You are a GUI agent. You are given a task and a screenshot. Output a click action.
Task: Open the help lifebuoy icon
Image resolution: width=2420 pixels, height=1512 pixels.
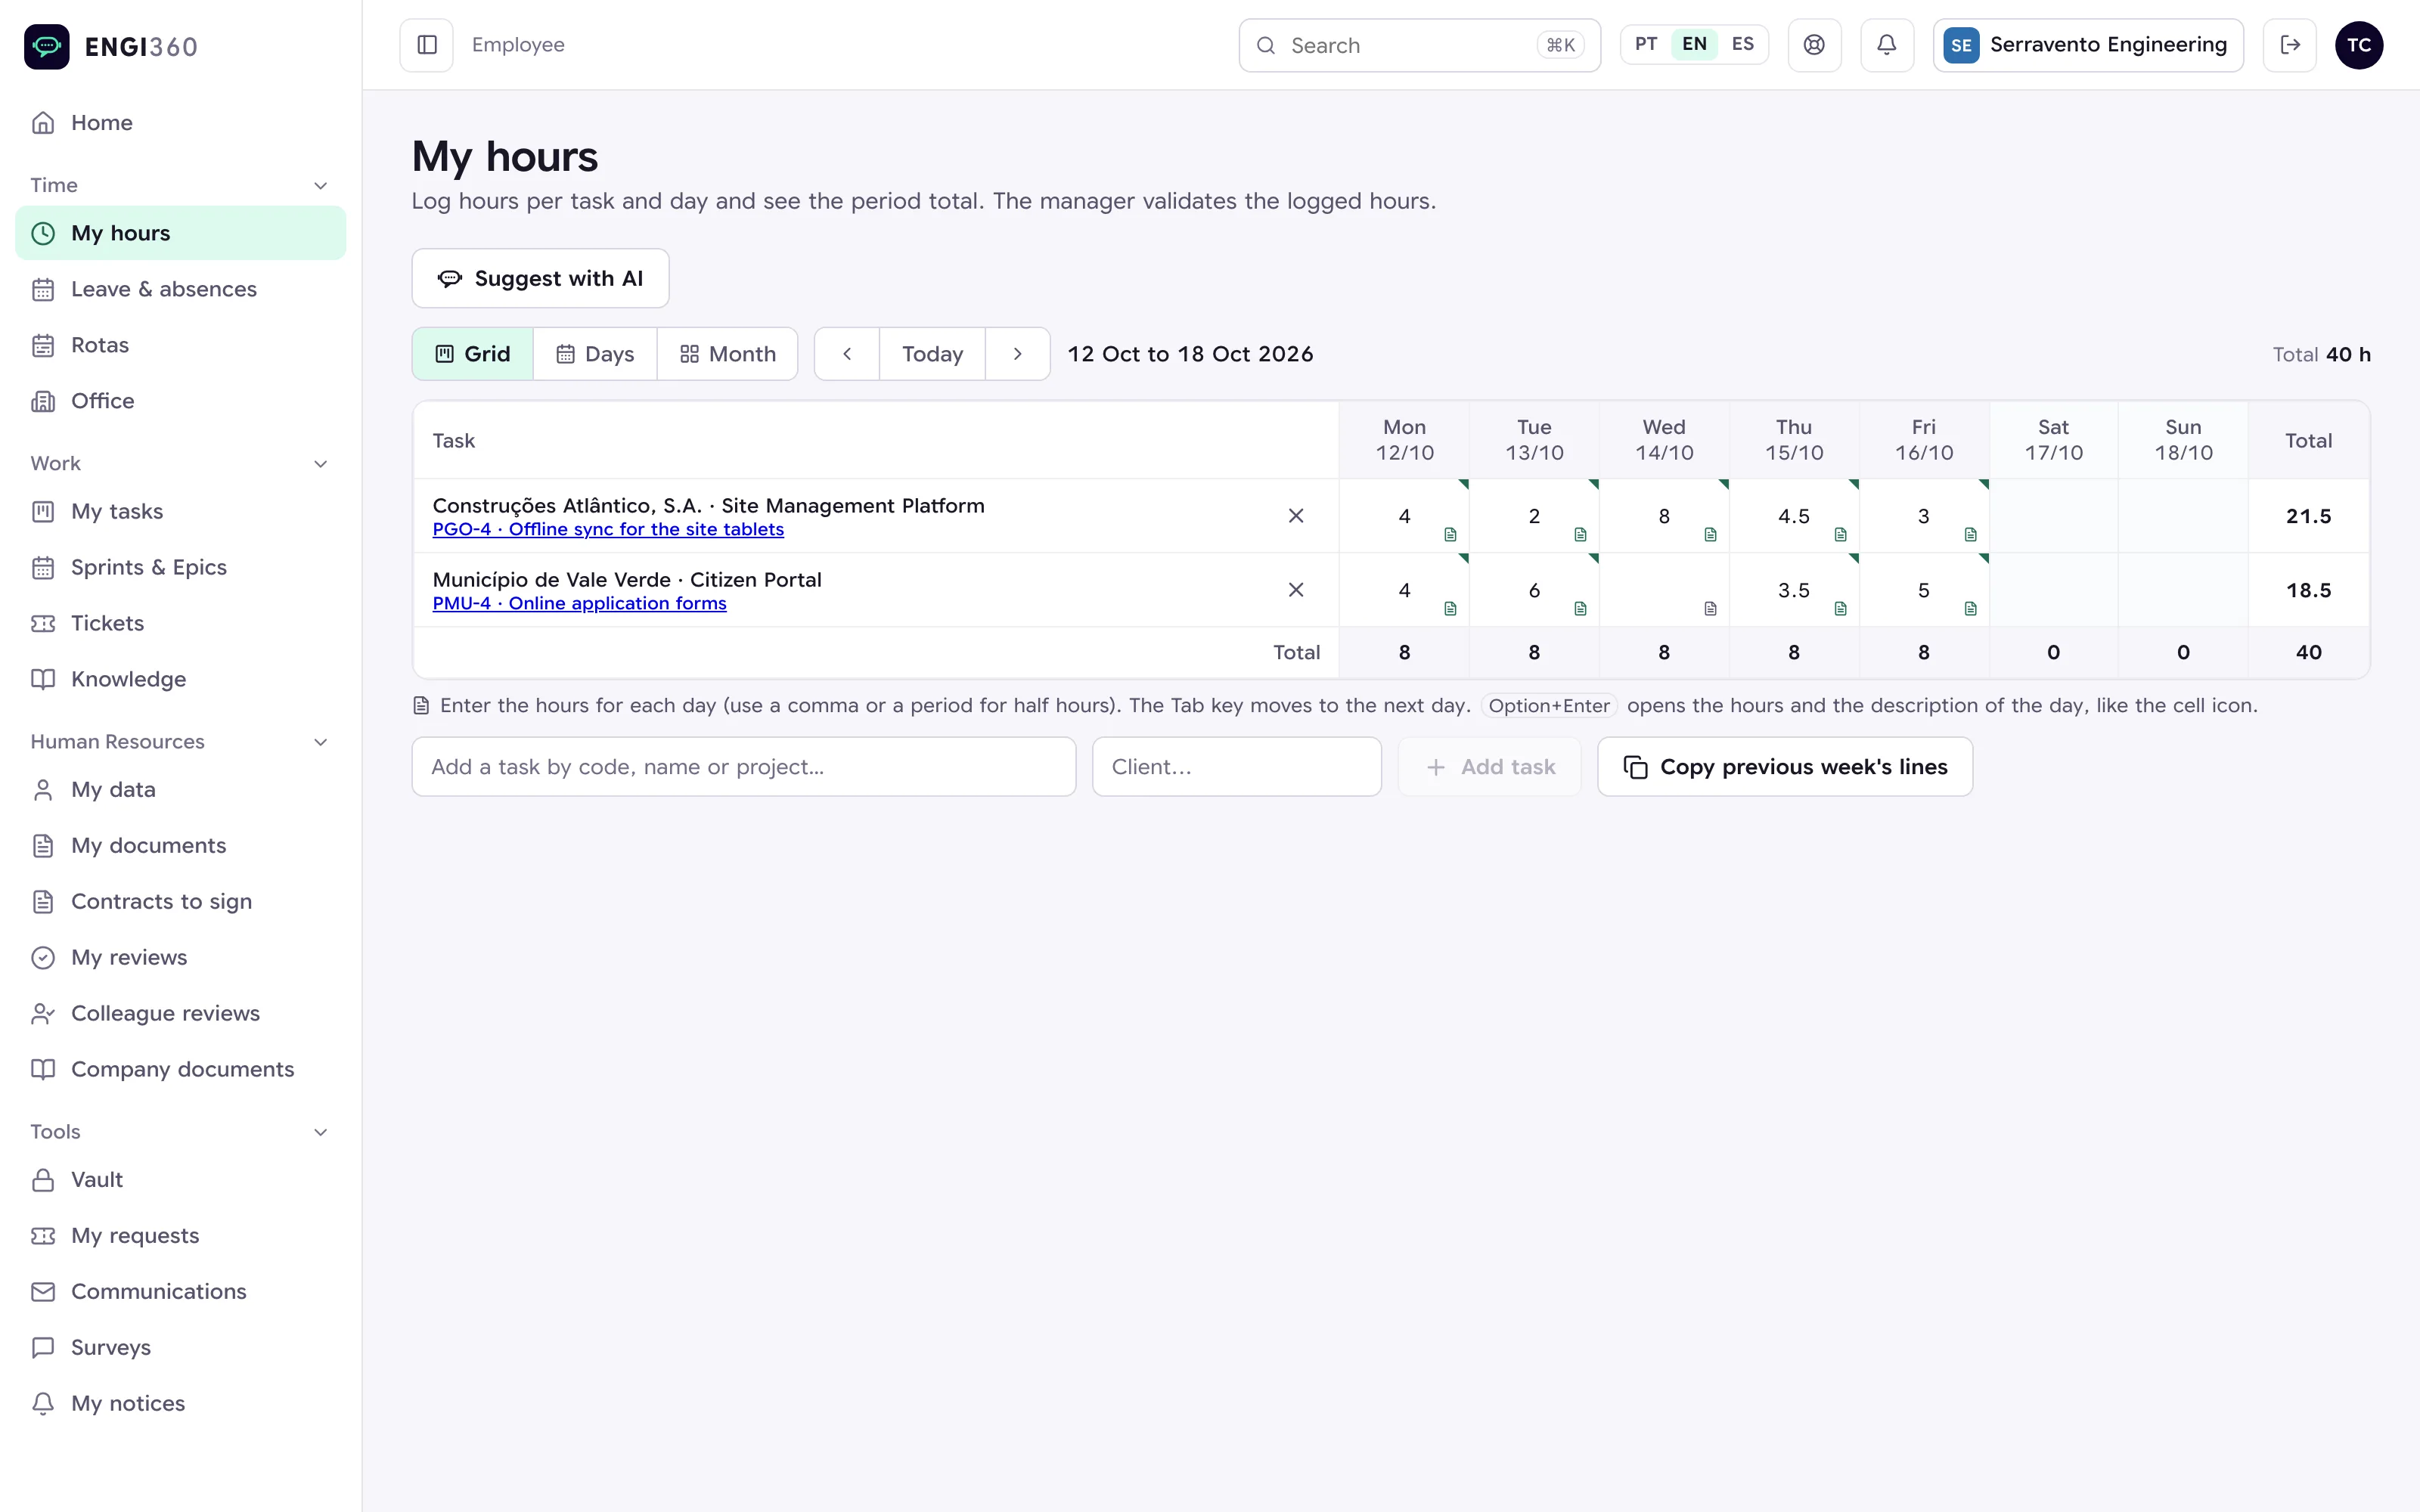pos(1814,45)
